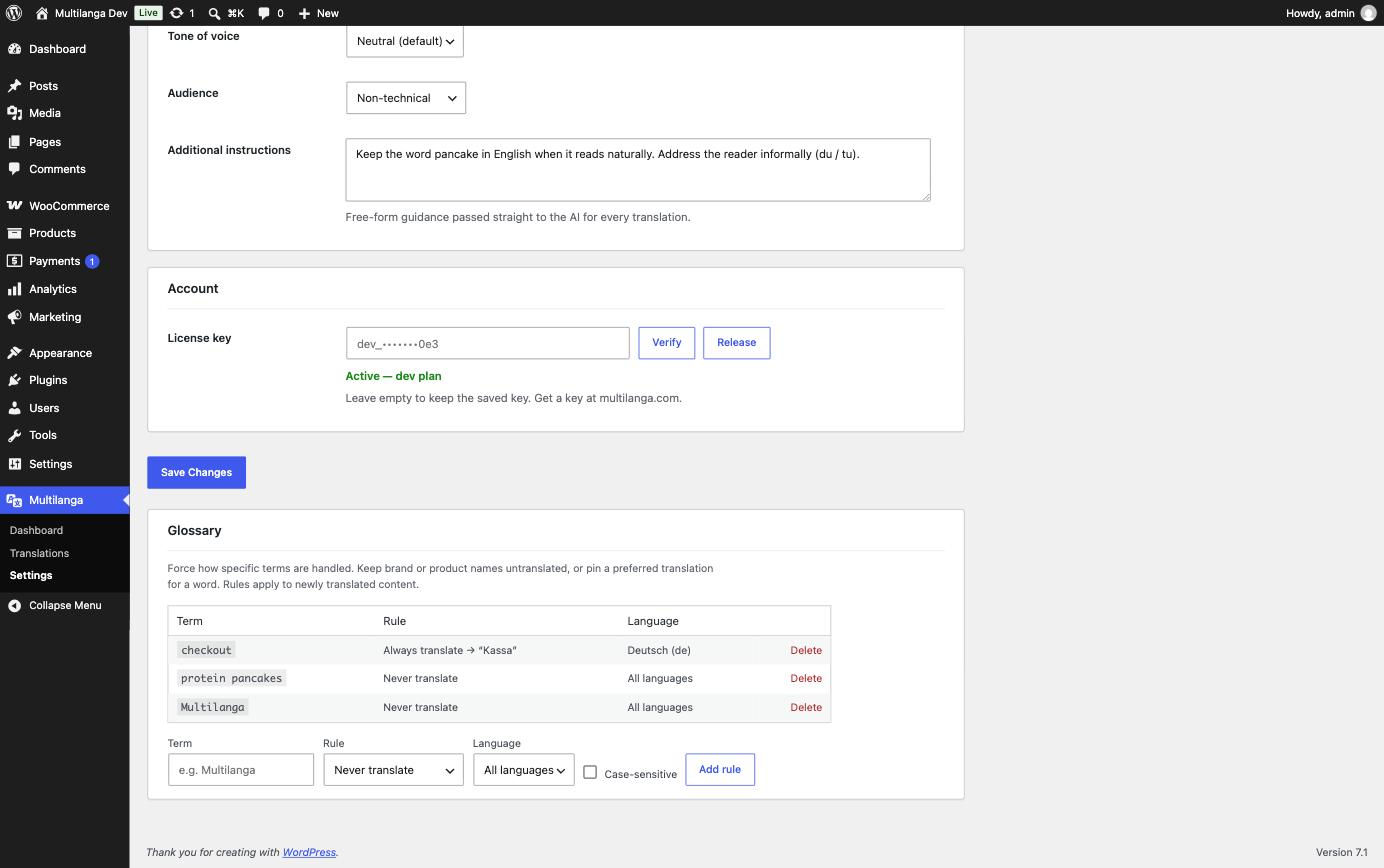Click the Users person icon
This screenshot has height=868, width=1384.
(15, 408)
